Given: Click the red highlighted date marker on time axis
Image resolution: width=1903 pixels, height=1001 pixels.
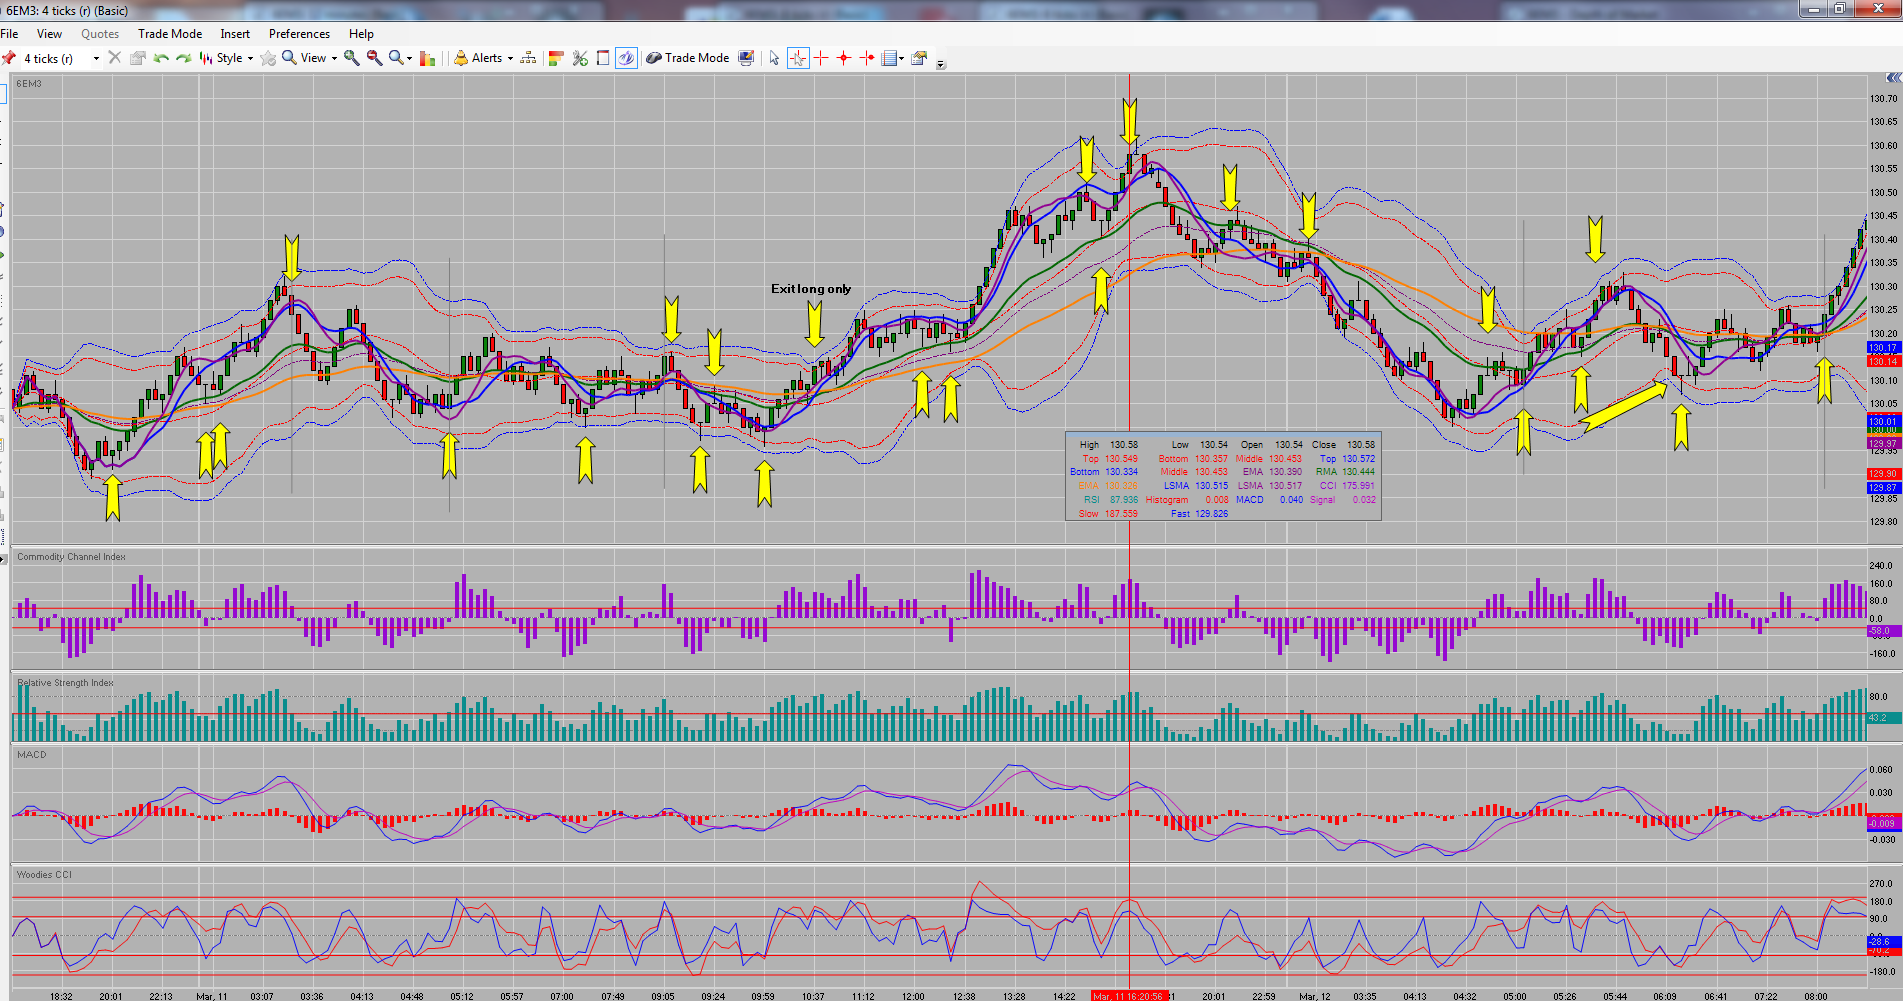Looking at the screenshot, I should [x=1130, y=996].
